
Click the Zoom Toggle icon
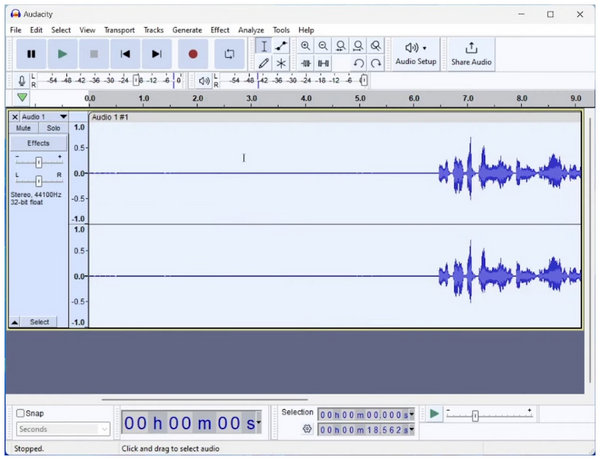[x=376, y=46]
